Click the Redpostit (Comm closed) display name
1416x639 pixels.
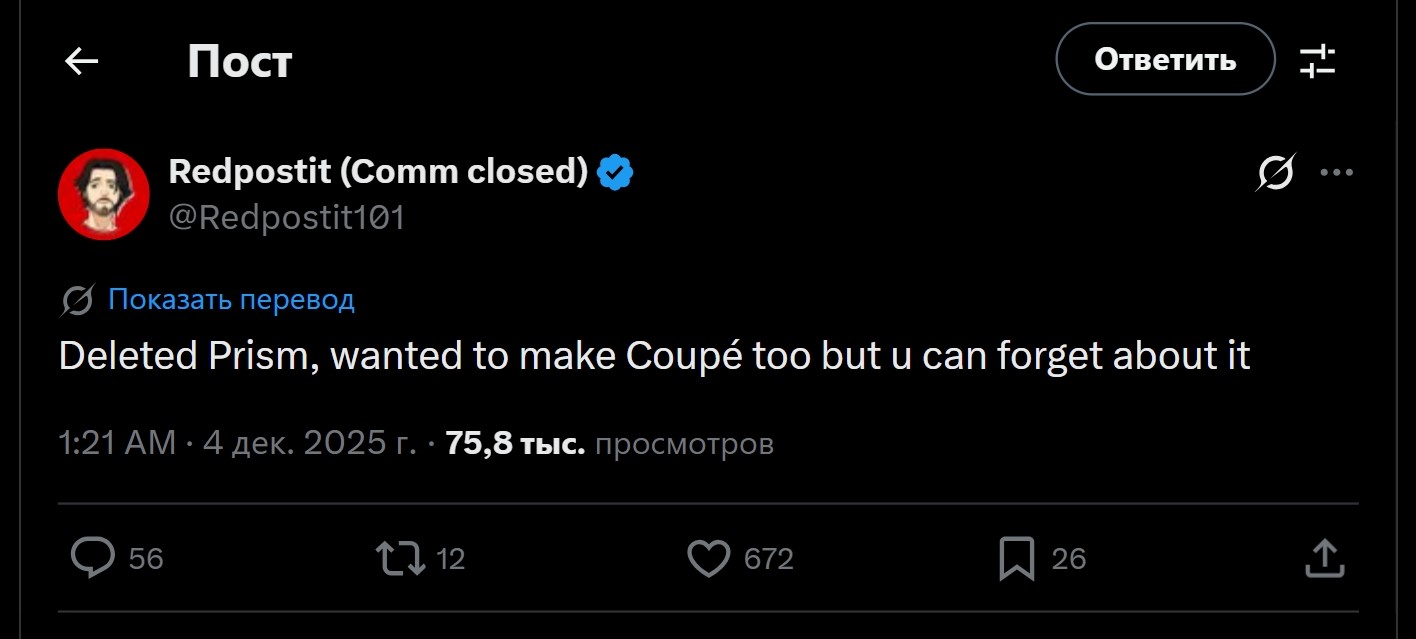point(378,172)
